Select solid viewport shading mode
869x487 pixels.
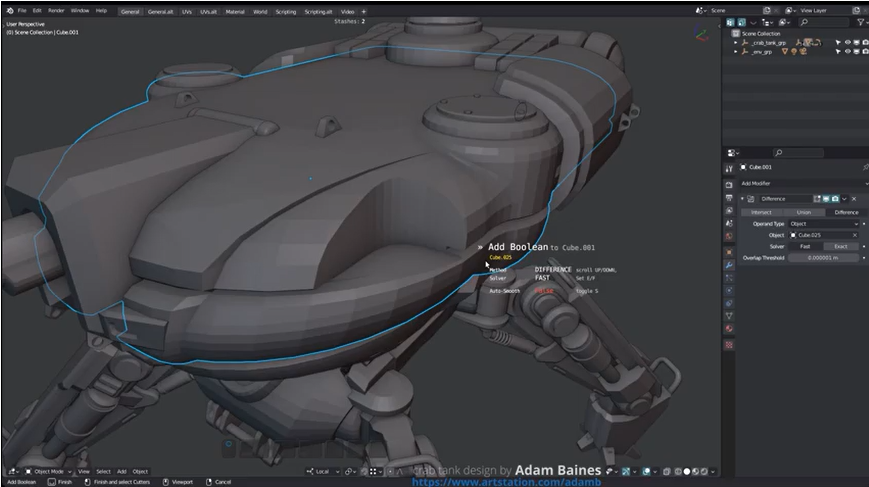[687, 471]
